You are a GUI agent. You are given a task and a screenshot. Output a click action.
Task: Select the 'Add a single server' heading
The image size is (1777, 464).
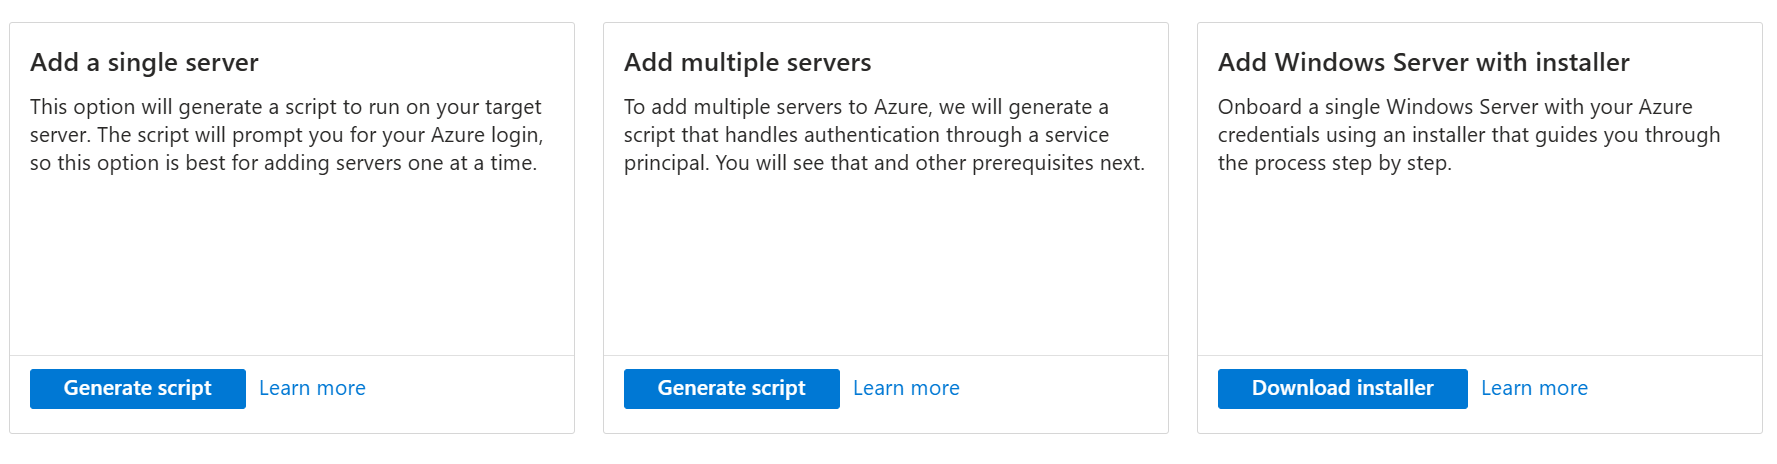pos(144,63)
